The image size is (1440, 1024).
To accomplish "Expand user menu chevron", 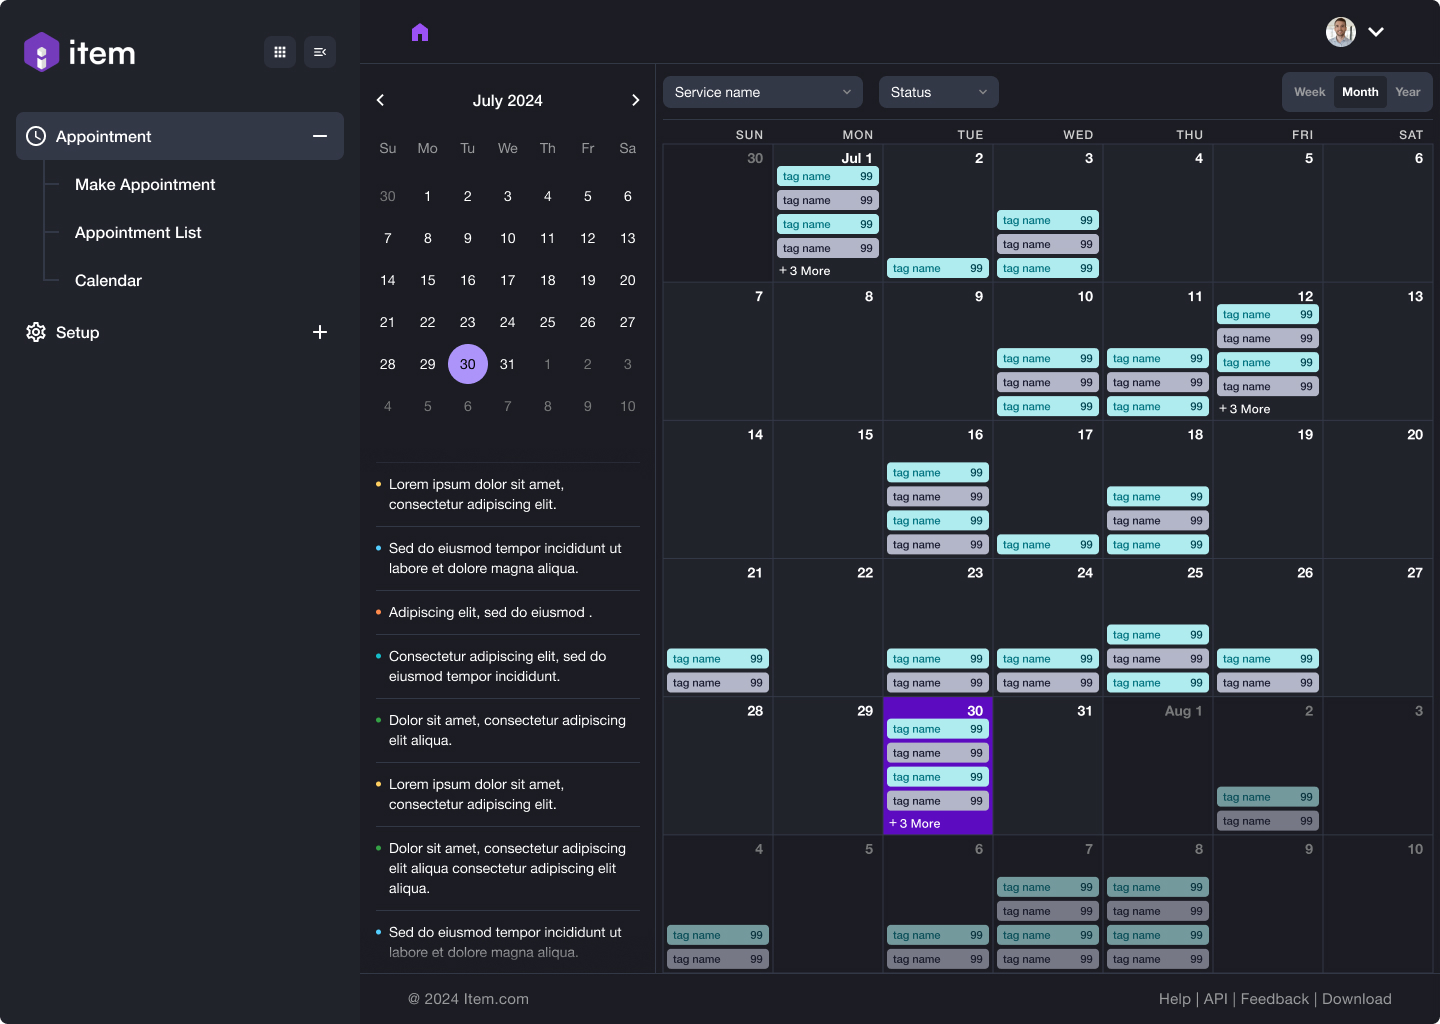I will (x=1376, y=32).
